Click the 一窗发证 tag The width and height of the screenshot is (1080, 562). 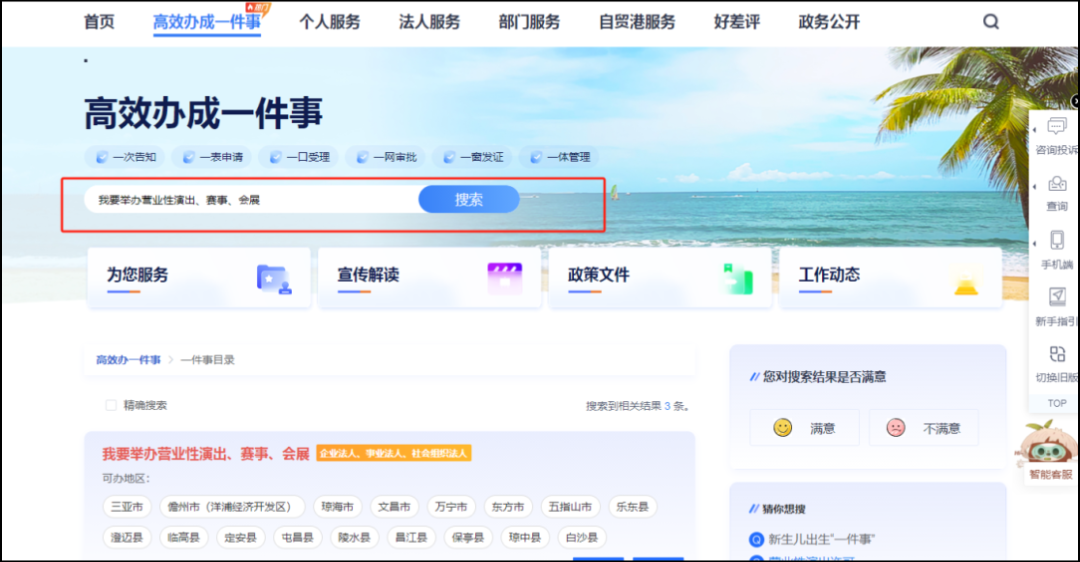[473, 157]
